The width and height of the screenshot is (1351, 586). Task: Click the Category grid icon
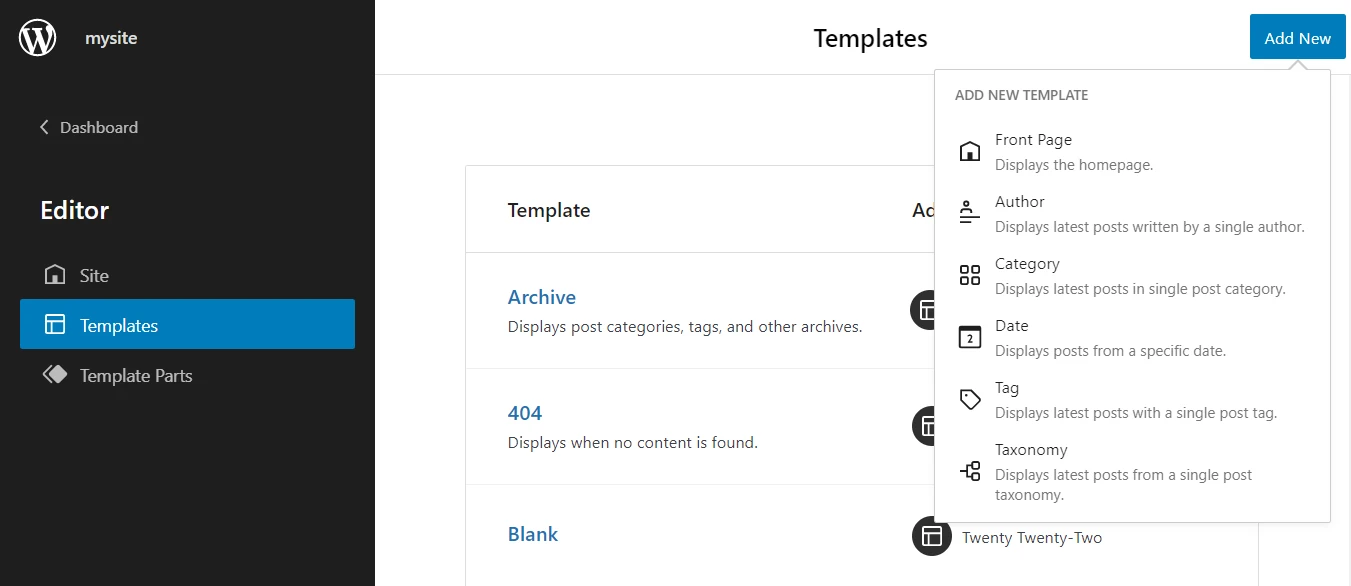970,275
